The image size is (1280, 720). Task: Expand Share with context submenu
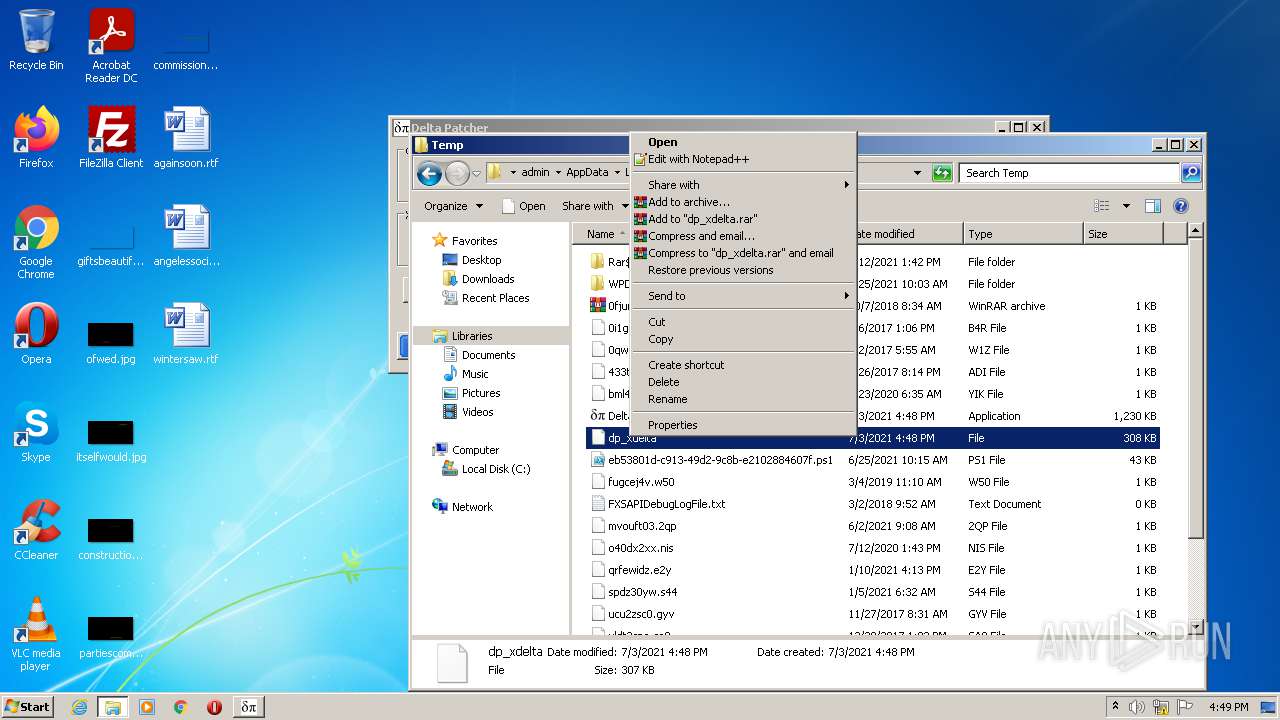(742, 185)
